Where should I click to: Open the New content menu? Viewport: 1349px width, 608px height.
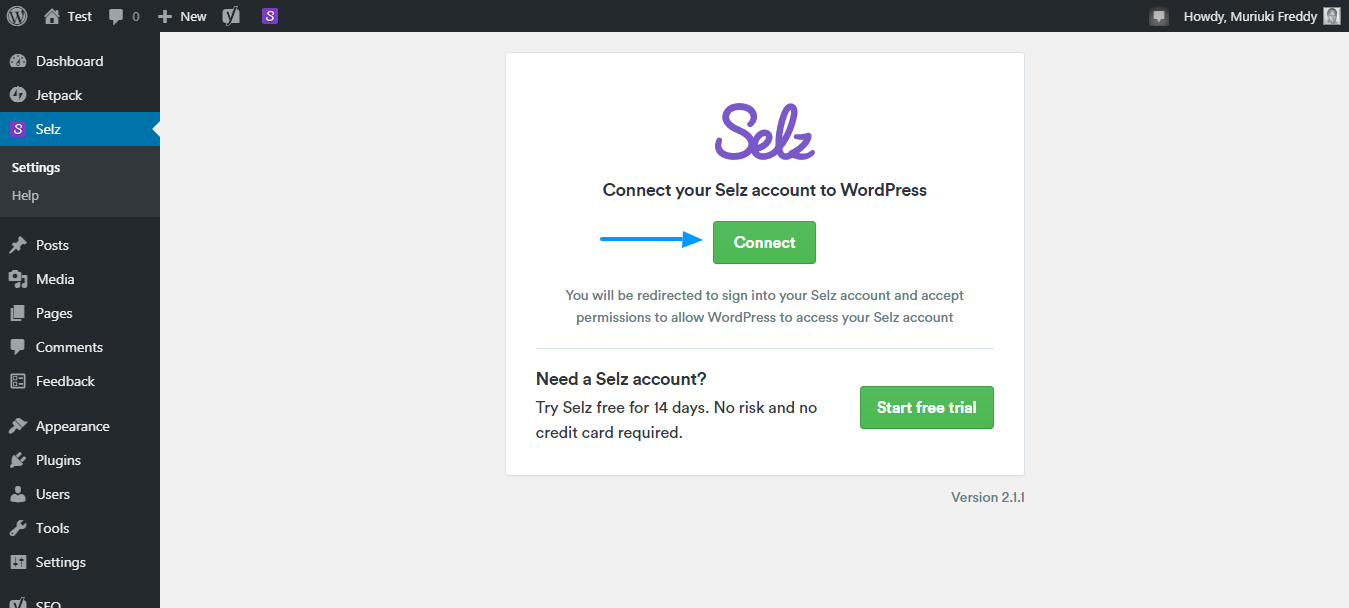[182, 16]
